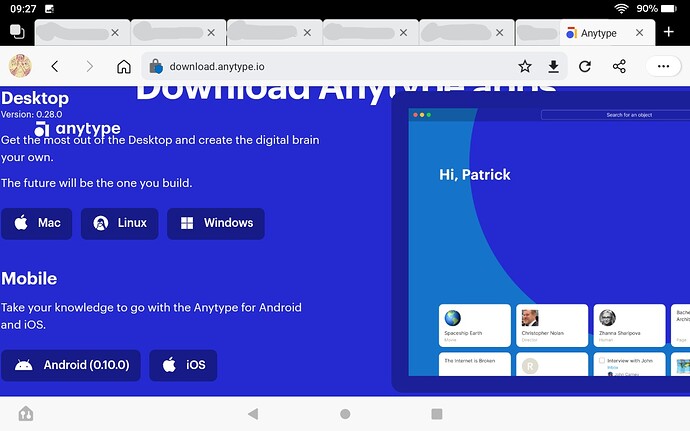This screenshot has width=690, height=431.
Task: Tap the browser home icon
Action: [124, 67]
